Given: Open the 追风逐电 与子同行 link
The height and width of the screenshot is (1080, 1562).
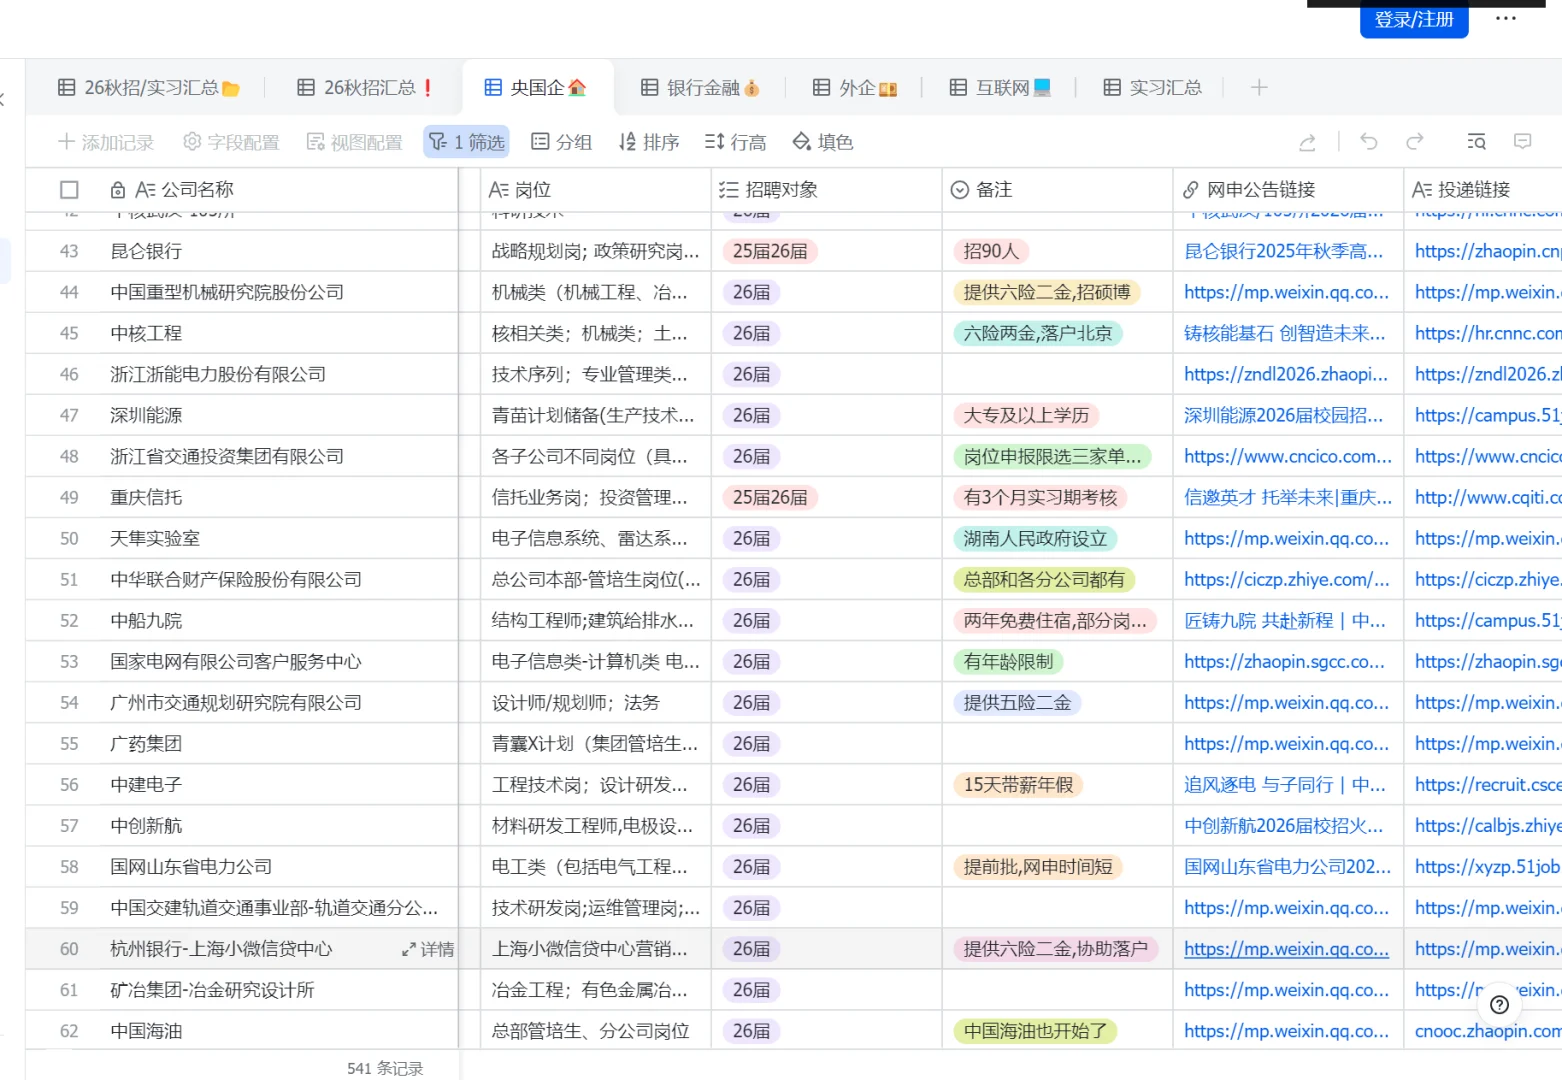Looking at the screenshot, I should [1285, 785].
